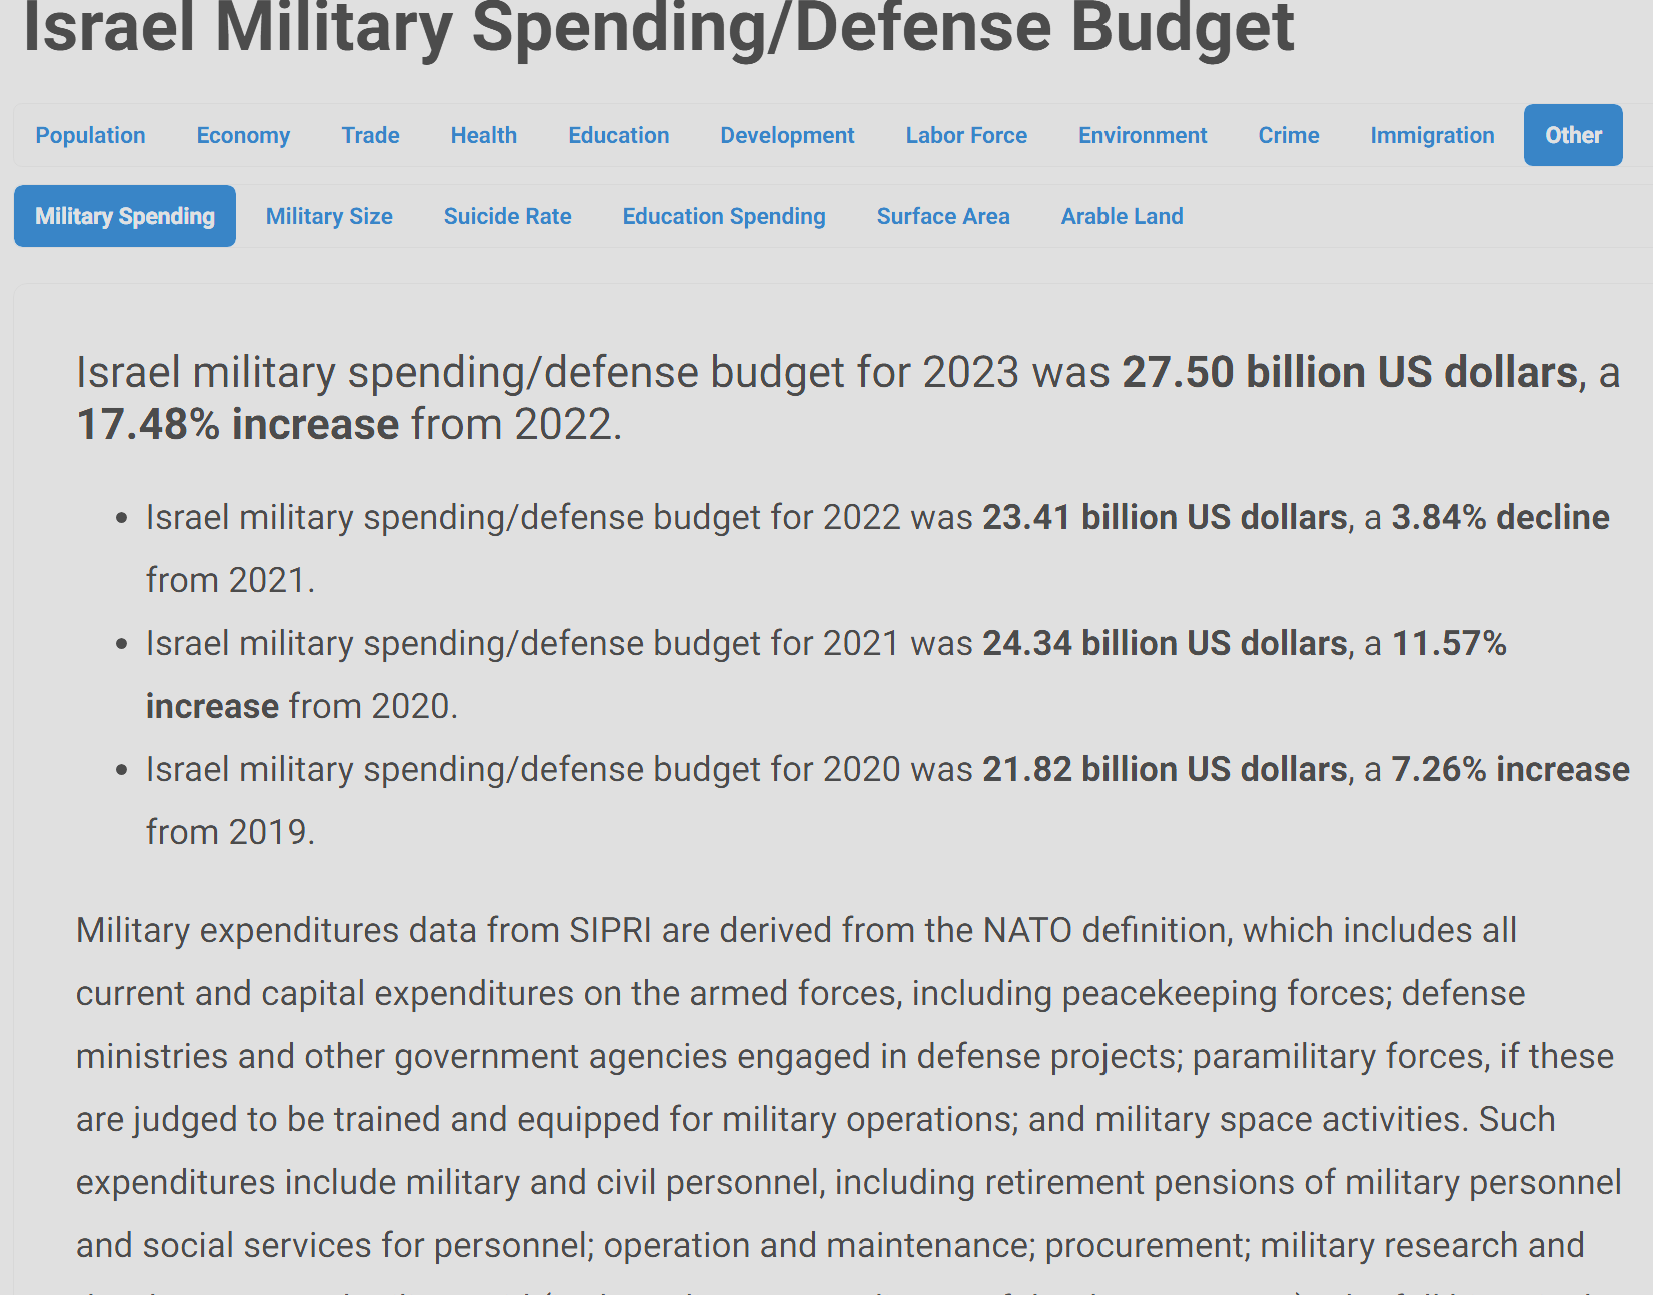Screen dimensions: 1653x1295
Task: Open the Environment tab
Action: pos(1142,135)
